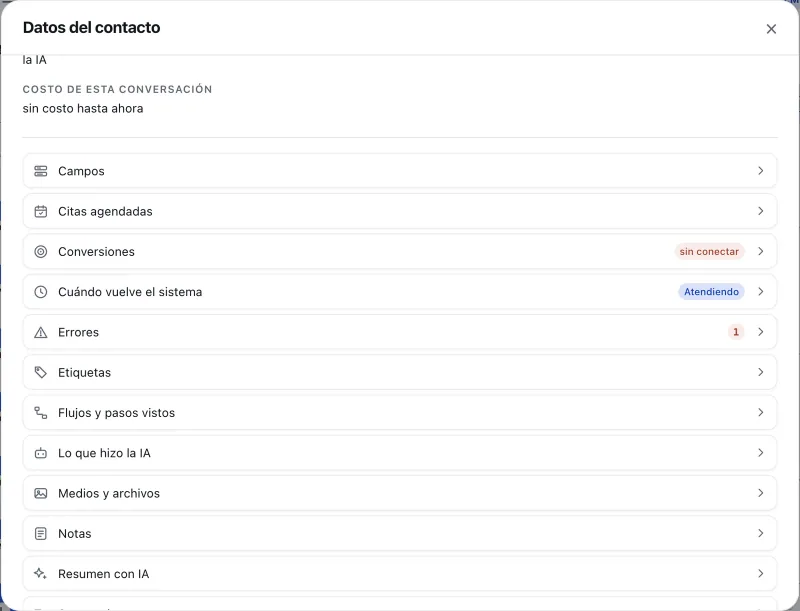Click the clock icon beside Cuándo vuelve el sistema
The height and width of the screenshot is (611, 800).
click(41, 292)
